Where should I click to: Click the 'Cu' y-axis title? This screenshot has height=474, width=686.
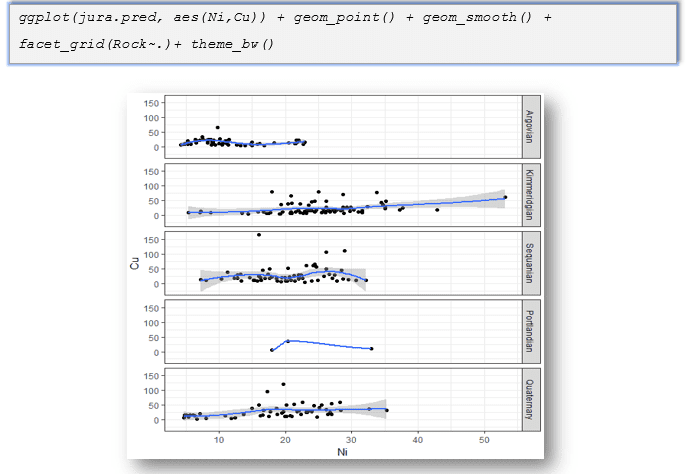click(x=132, y=263)
